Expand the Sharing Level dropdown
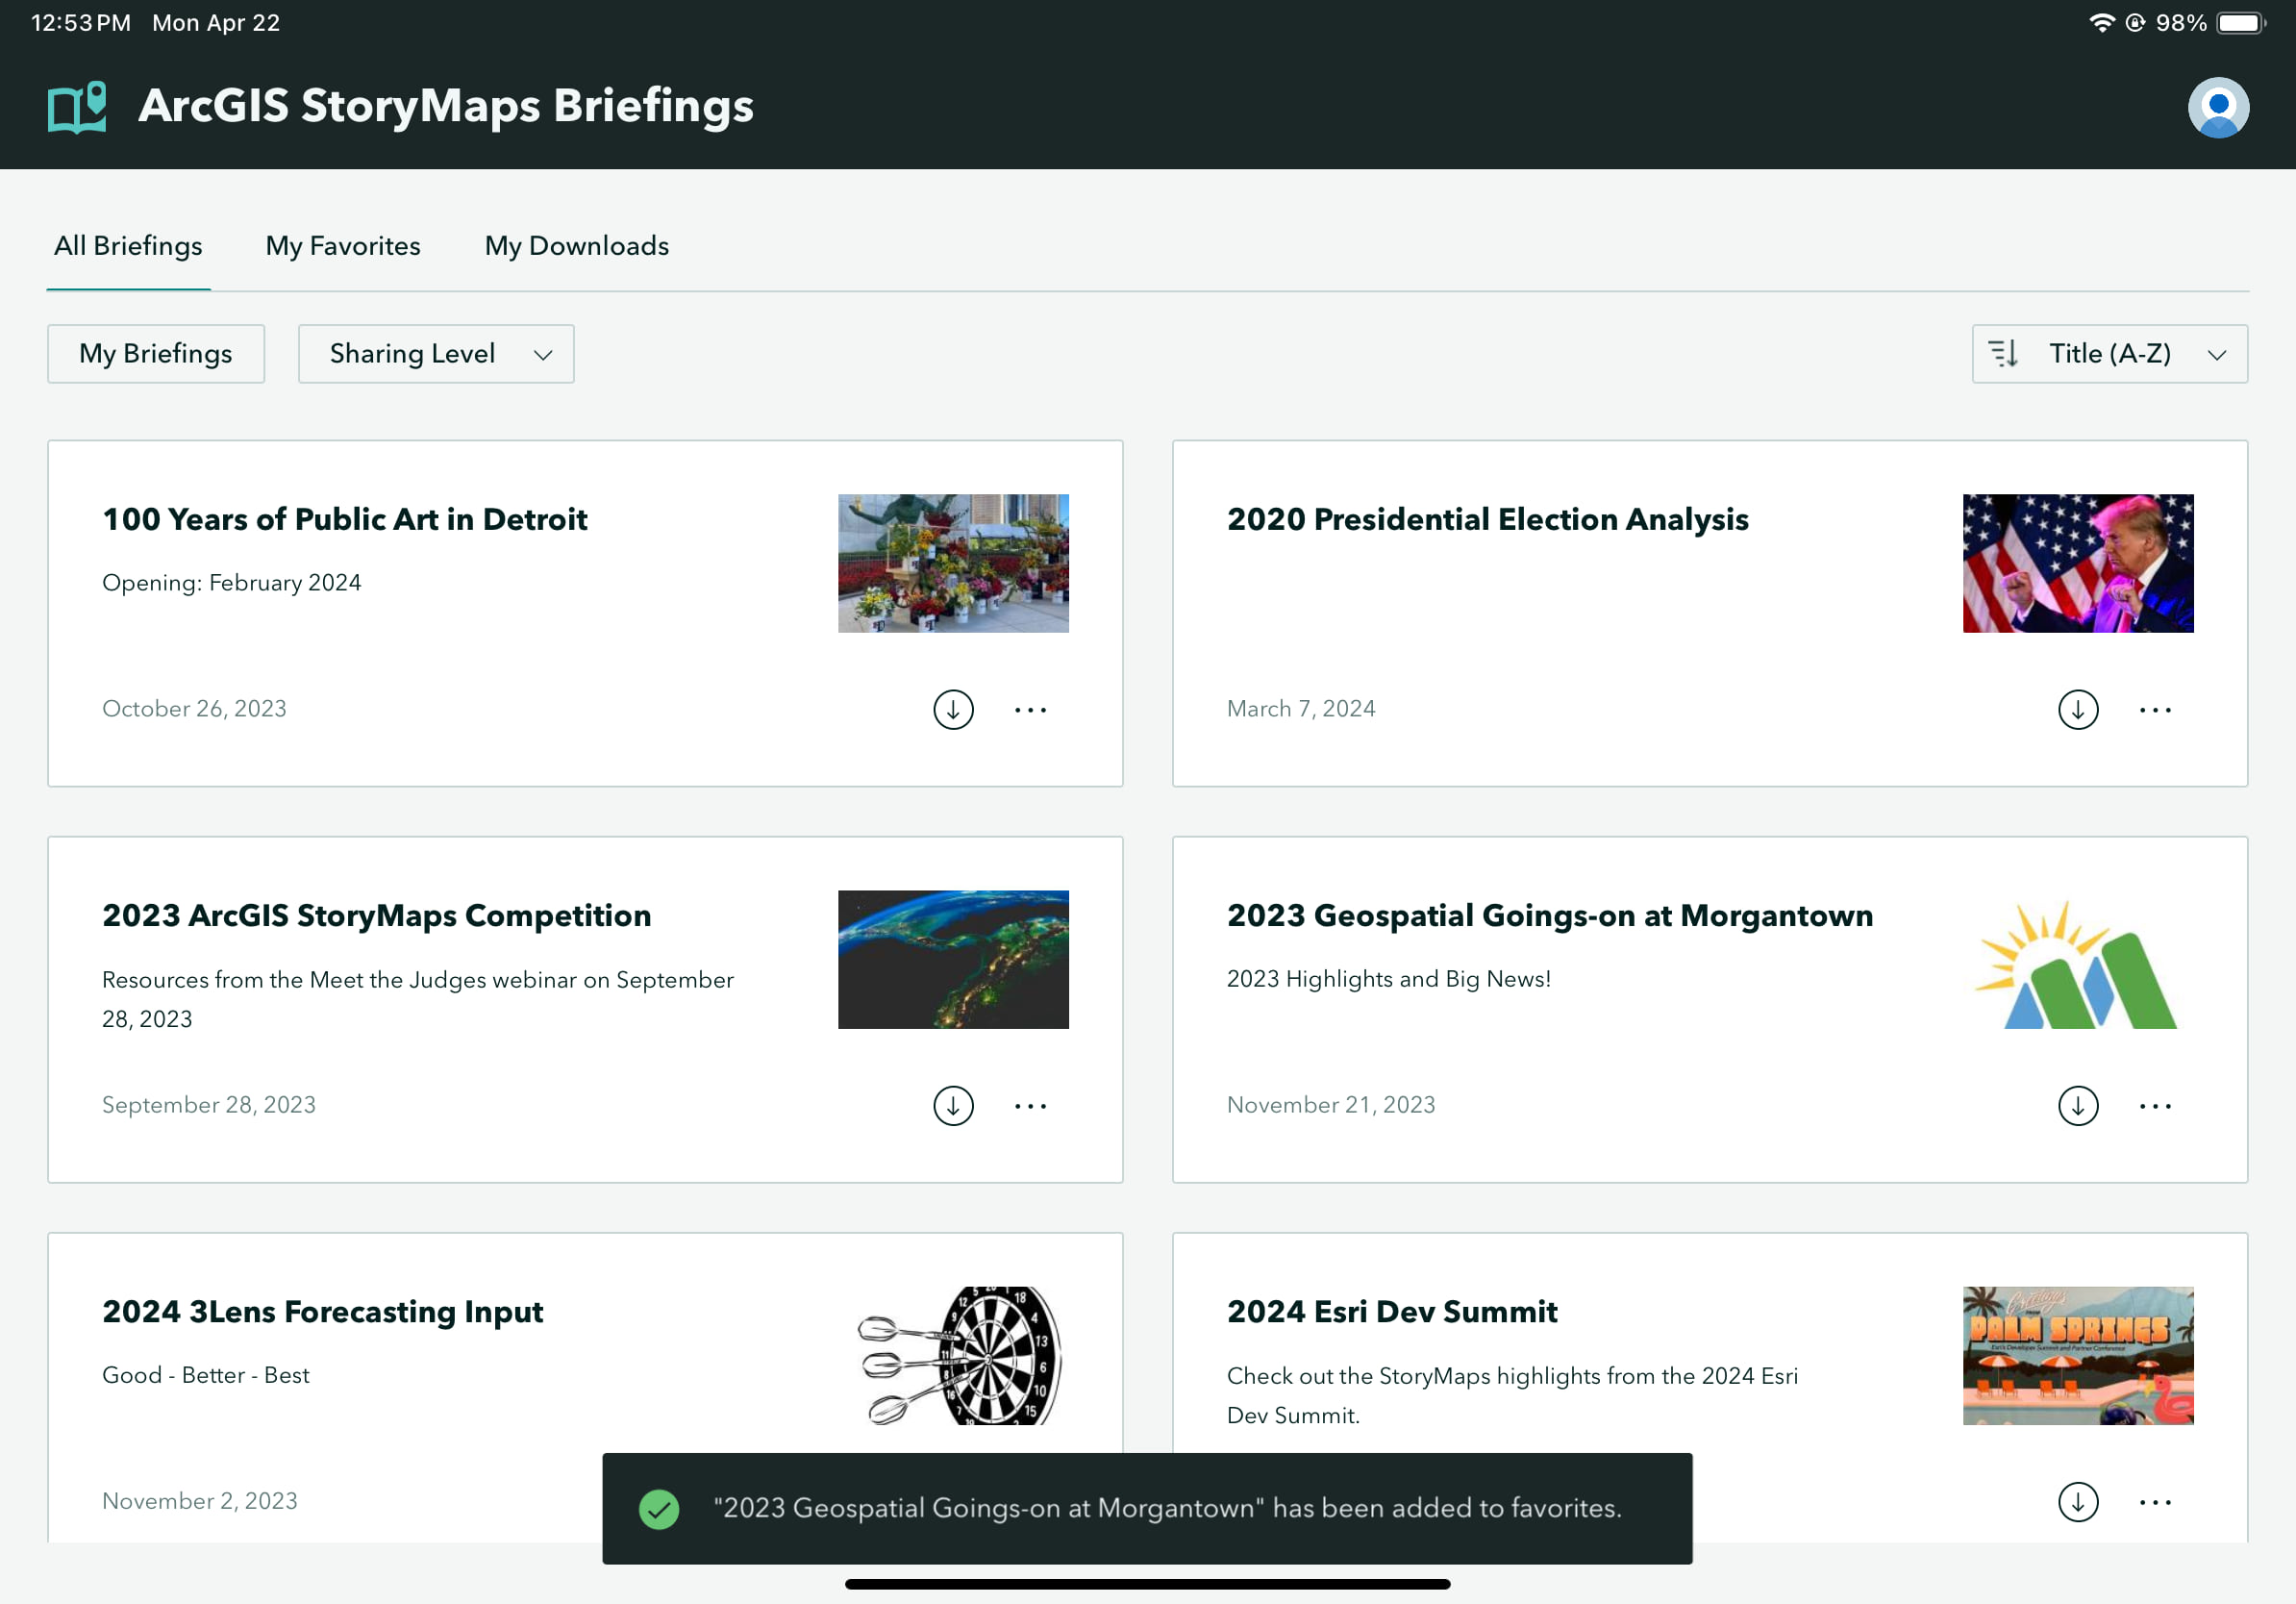Image resolution: width=2296 pixels, height=1604 pixels. 436,353
